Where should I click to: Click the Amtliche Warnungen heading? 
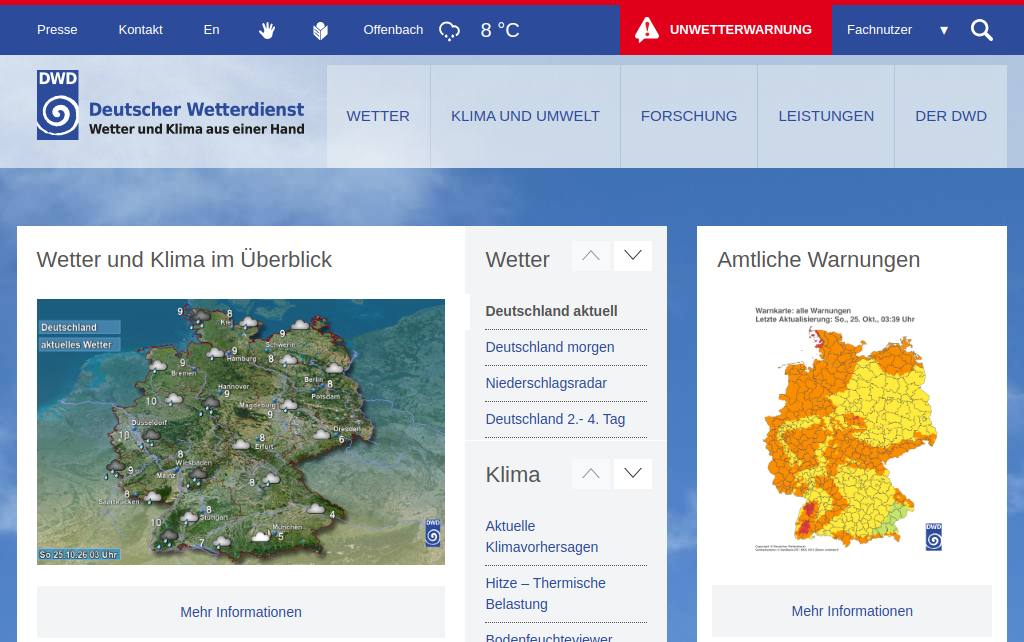818,260
